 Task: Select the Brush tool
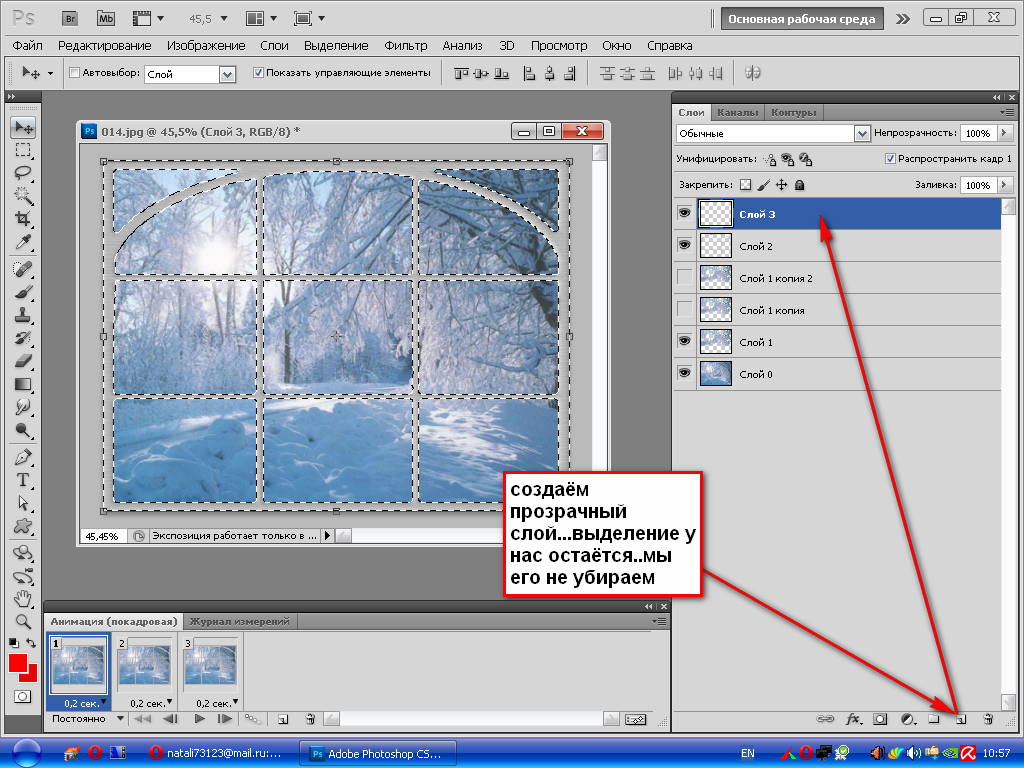point(24,292)
